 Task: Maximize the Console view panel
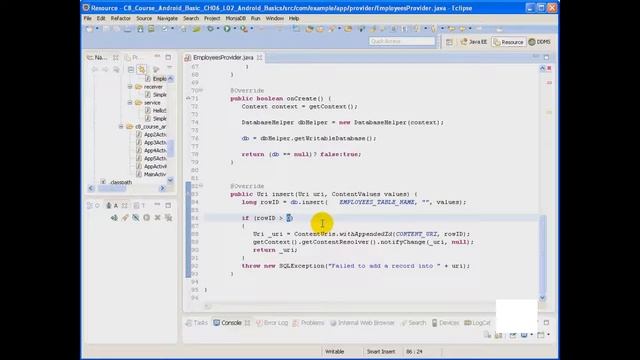tap(547, 322)
